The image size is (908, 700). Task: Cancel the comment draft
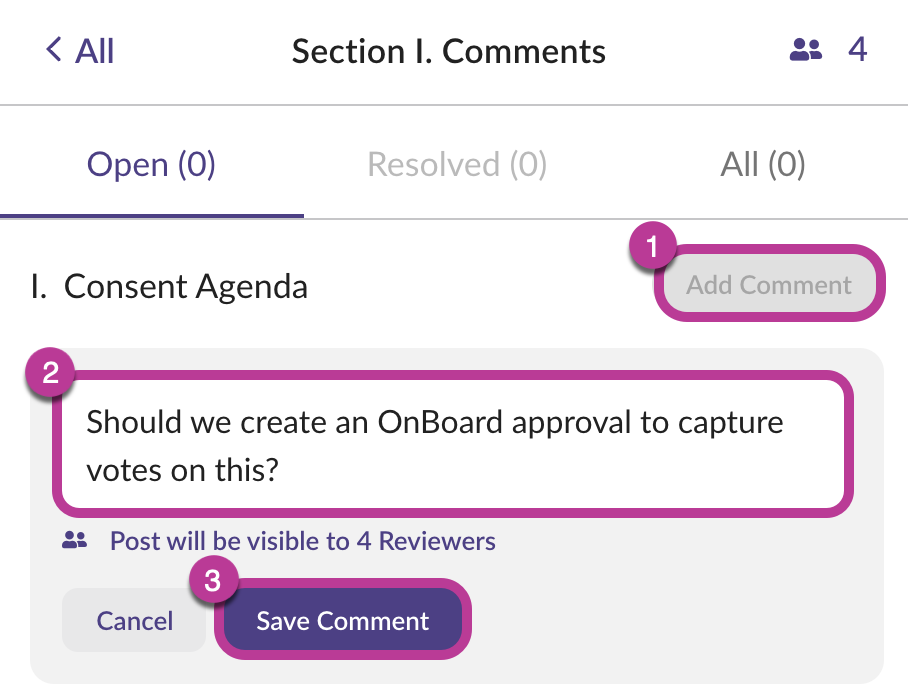[135, 621]
